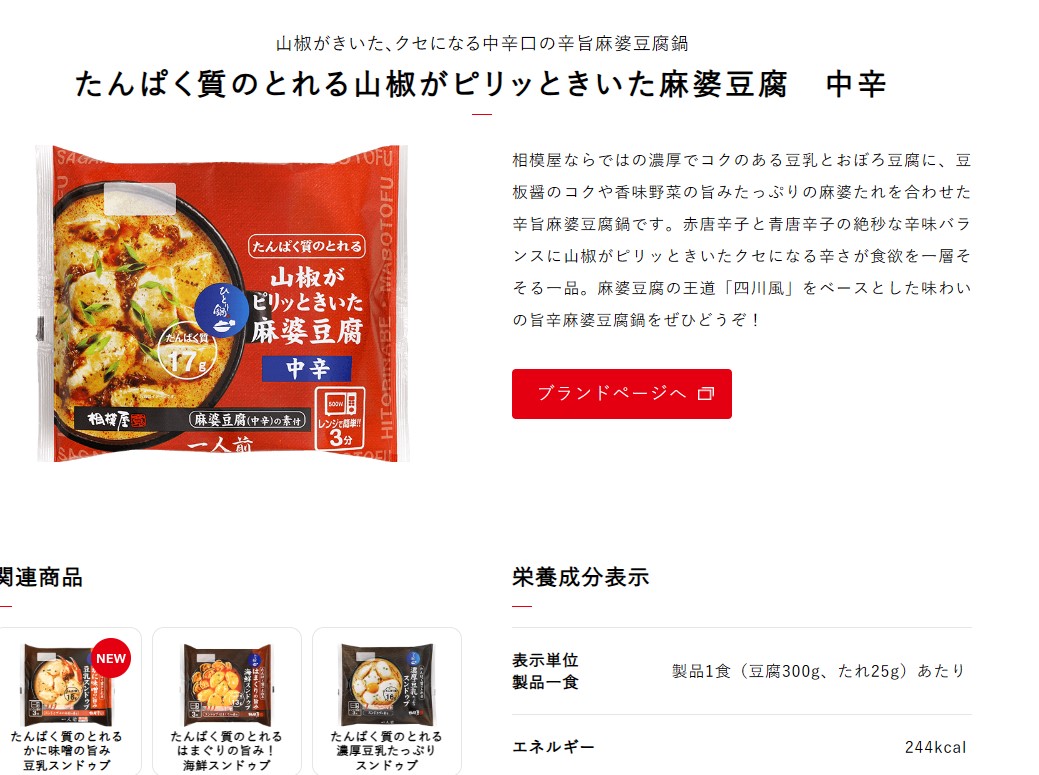Click the ブランドページへ red button
The height and width of the screenshot is (775, 1039).
tap(622, 393)
